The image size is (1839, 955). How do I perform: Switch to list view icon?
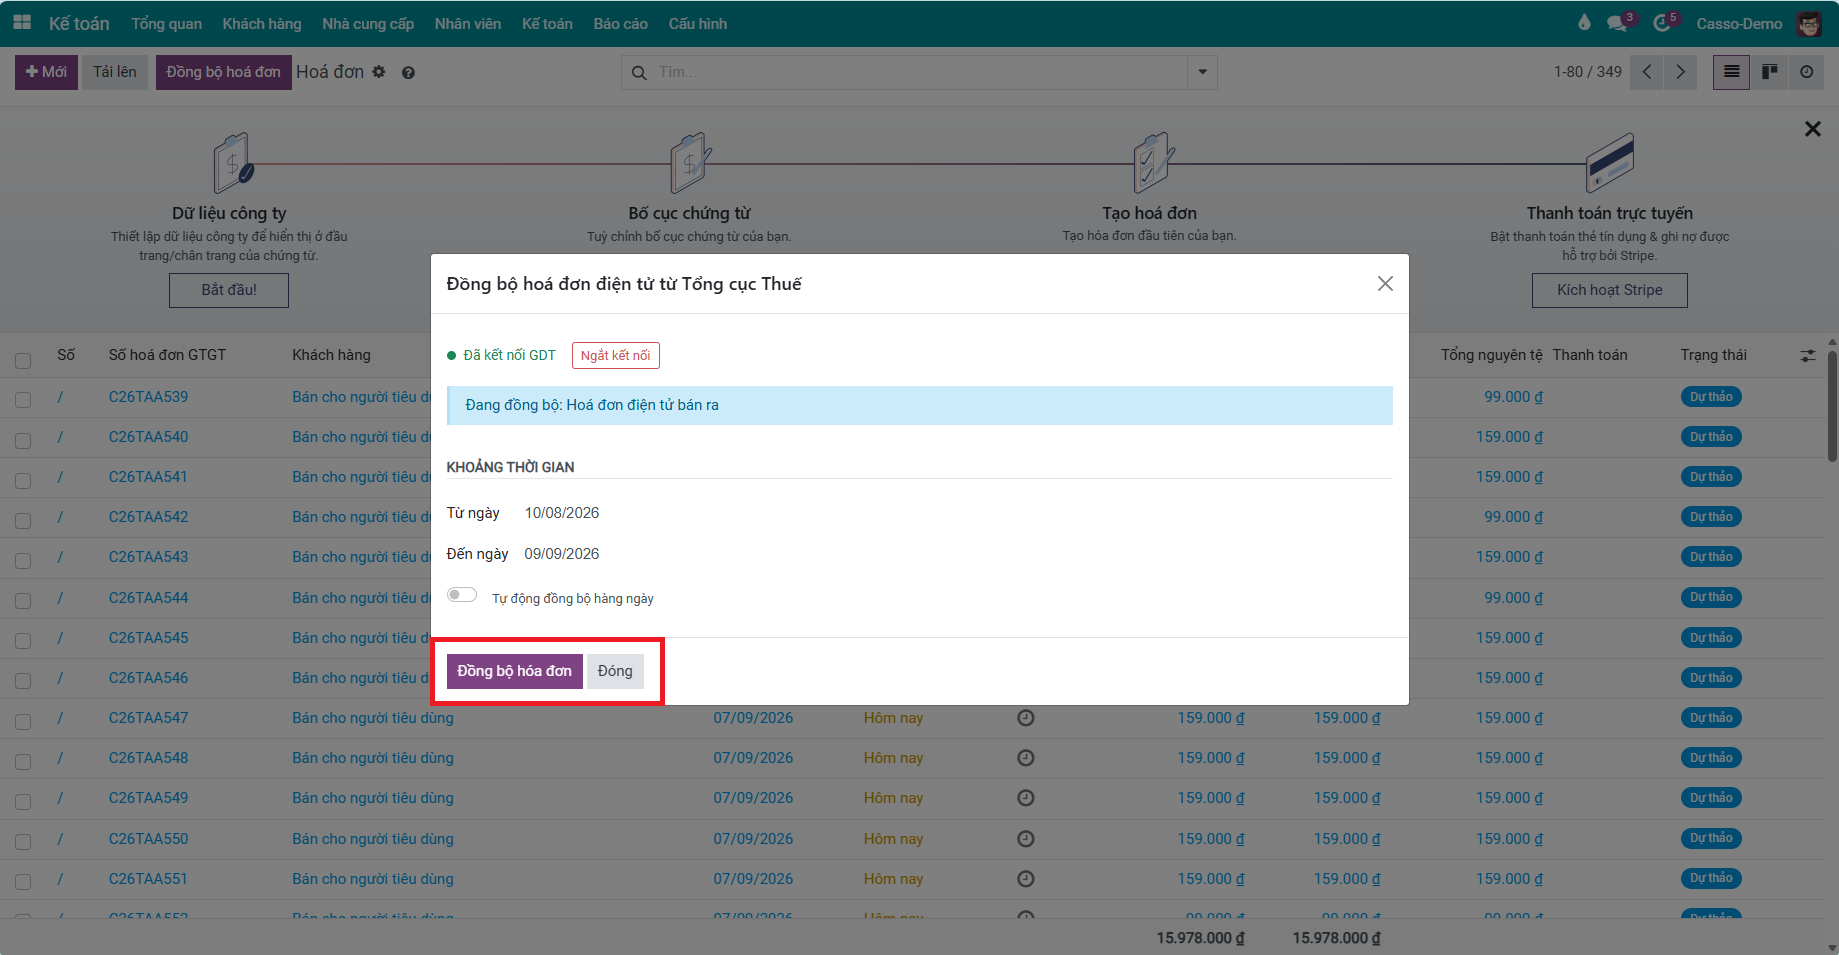pos(1731,72)
